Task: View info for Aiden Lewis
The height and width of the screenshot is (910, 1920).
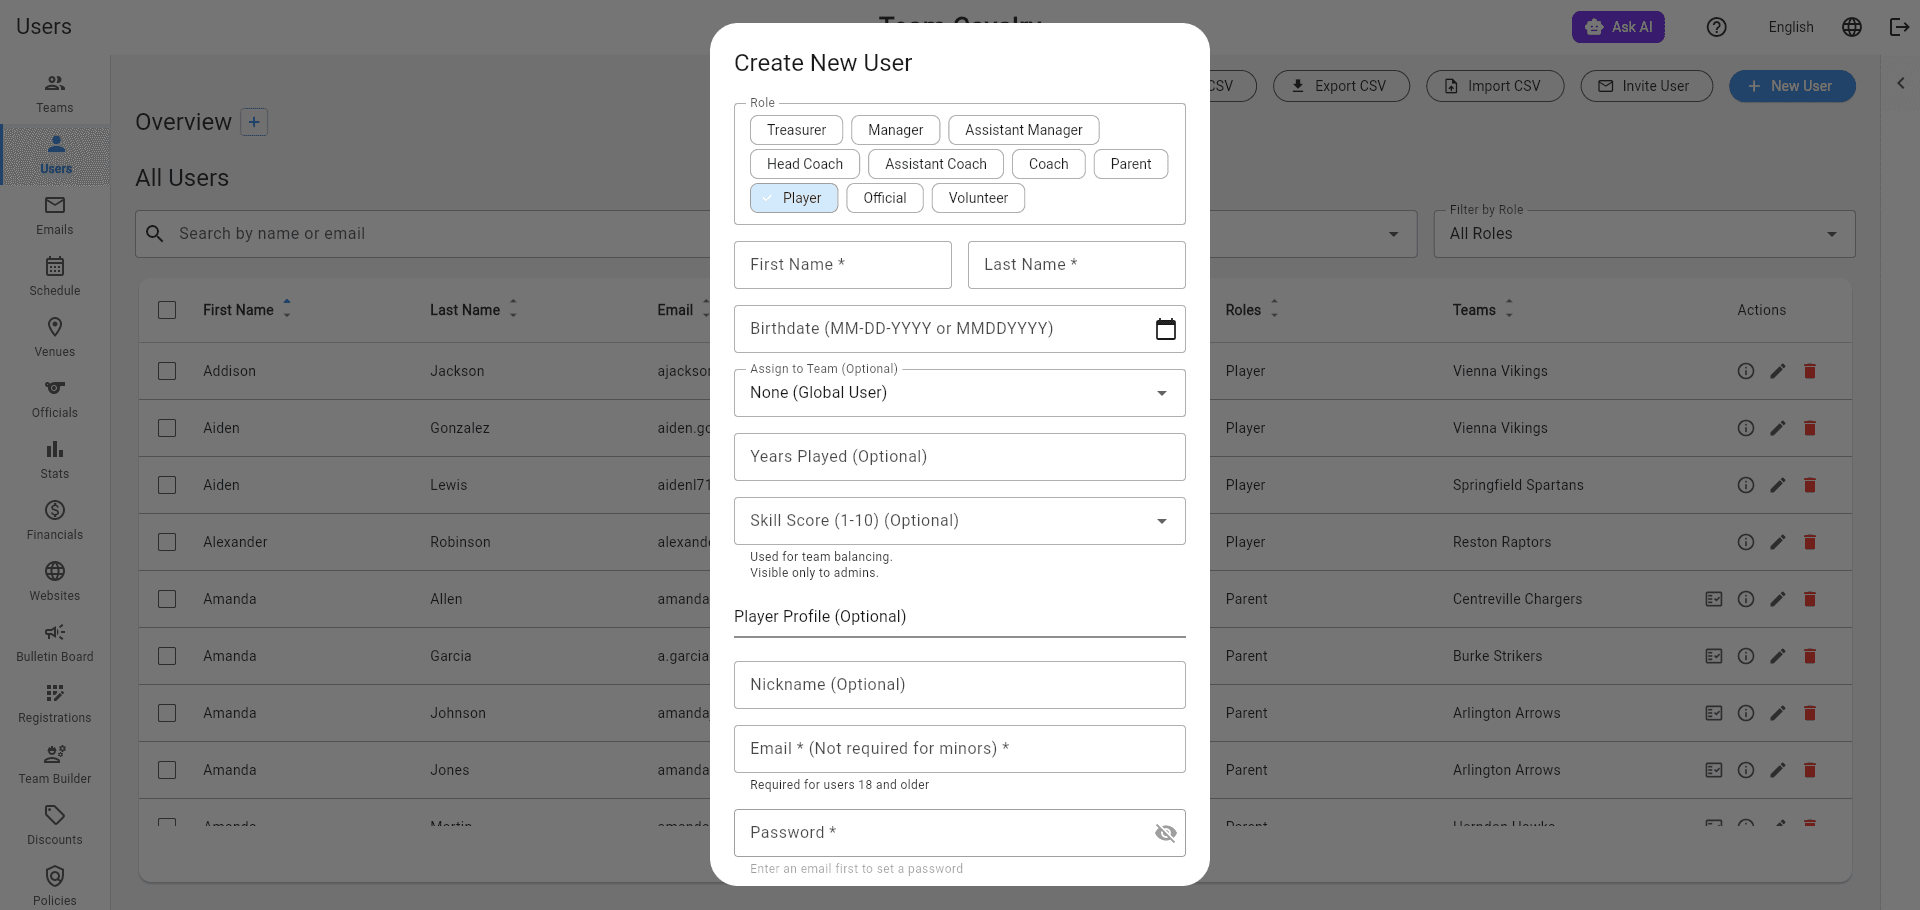Action: [1746, 485]
